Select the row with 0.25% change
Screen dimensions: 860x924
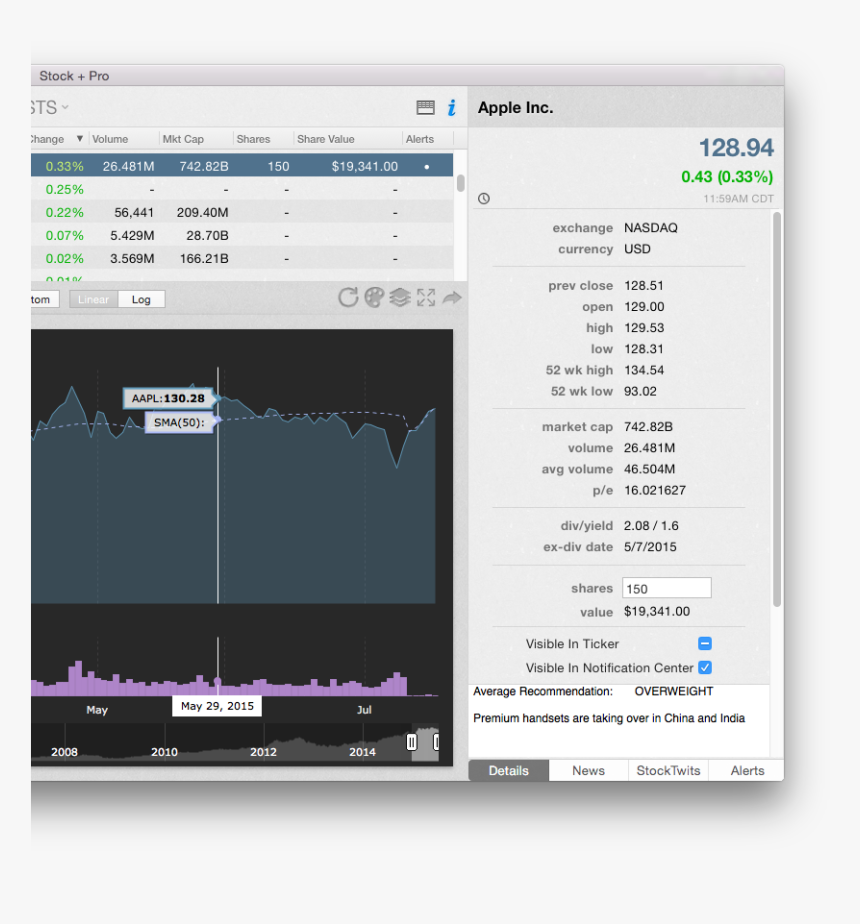point(242,190)
